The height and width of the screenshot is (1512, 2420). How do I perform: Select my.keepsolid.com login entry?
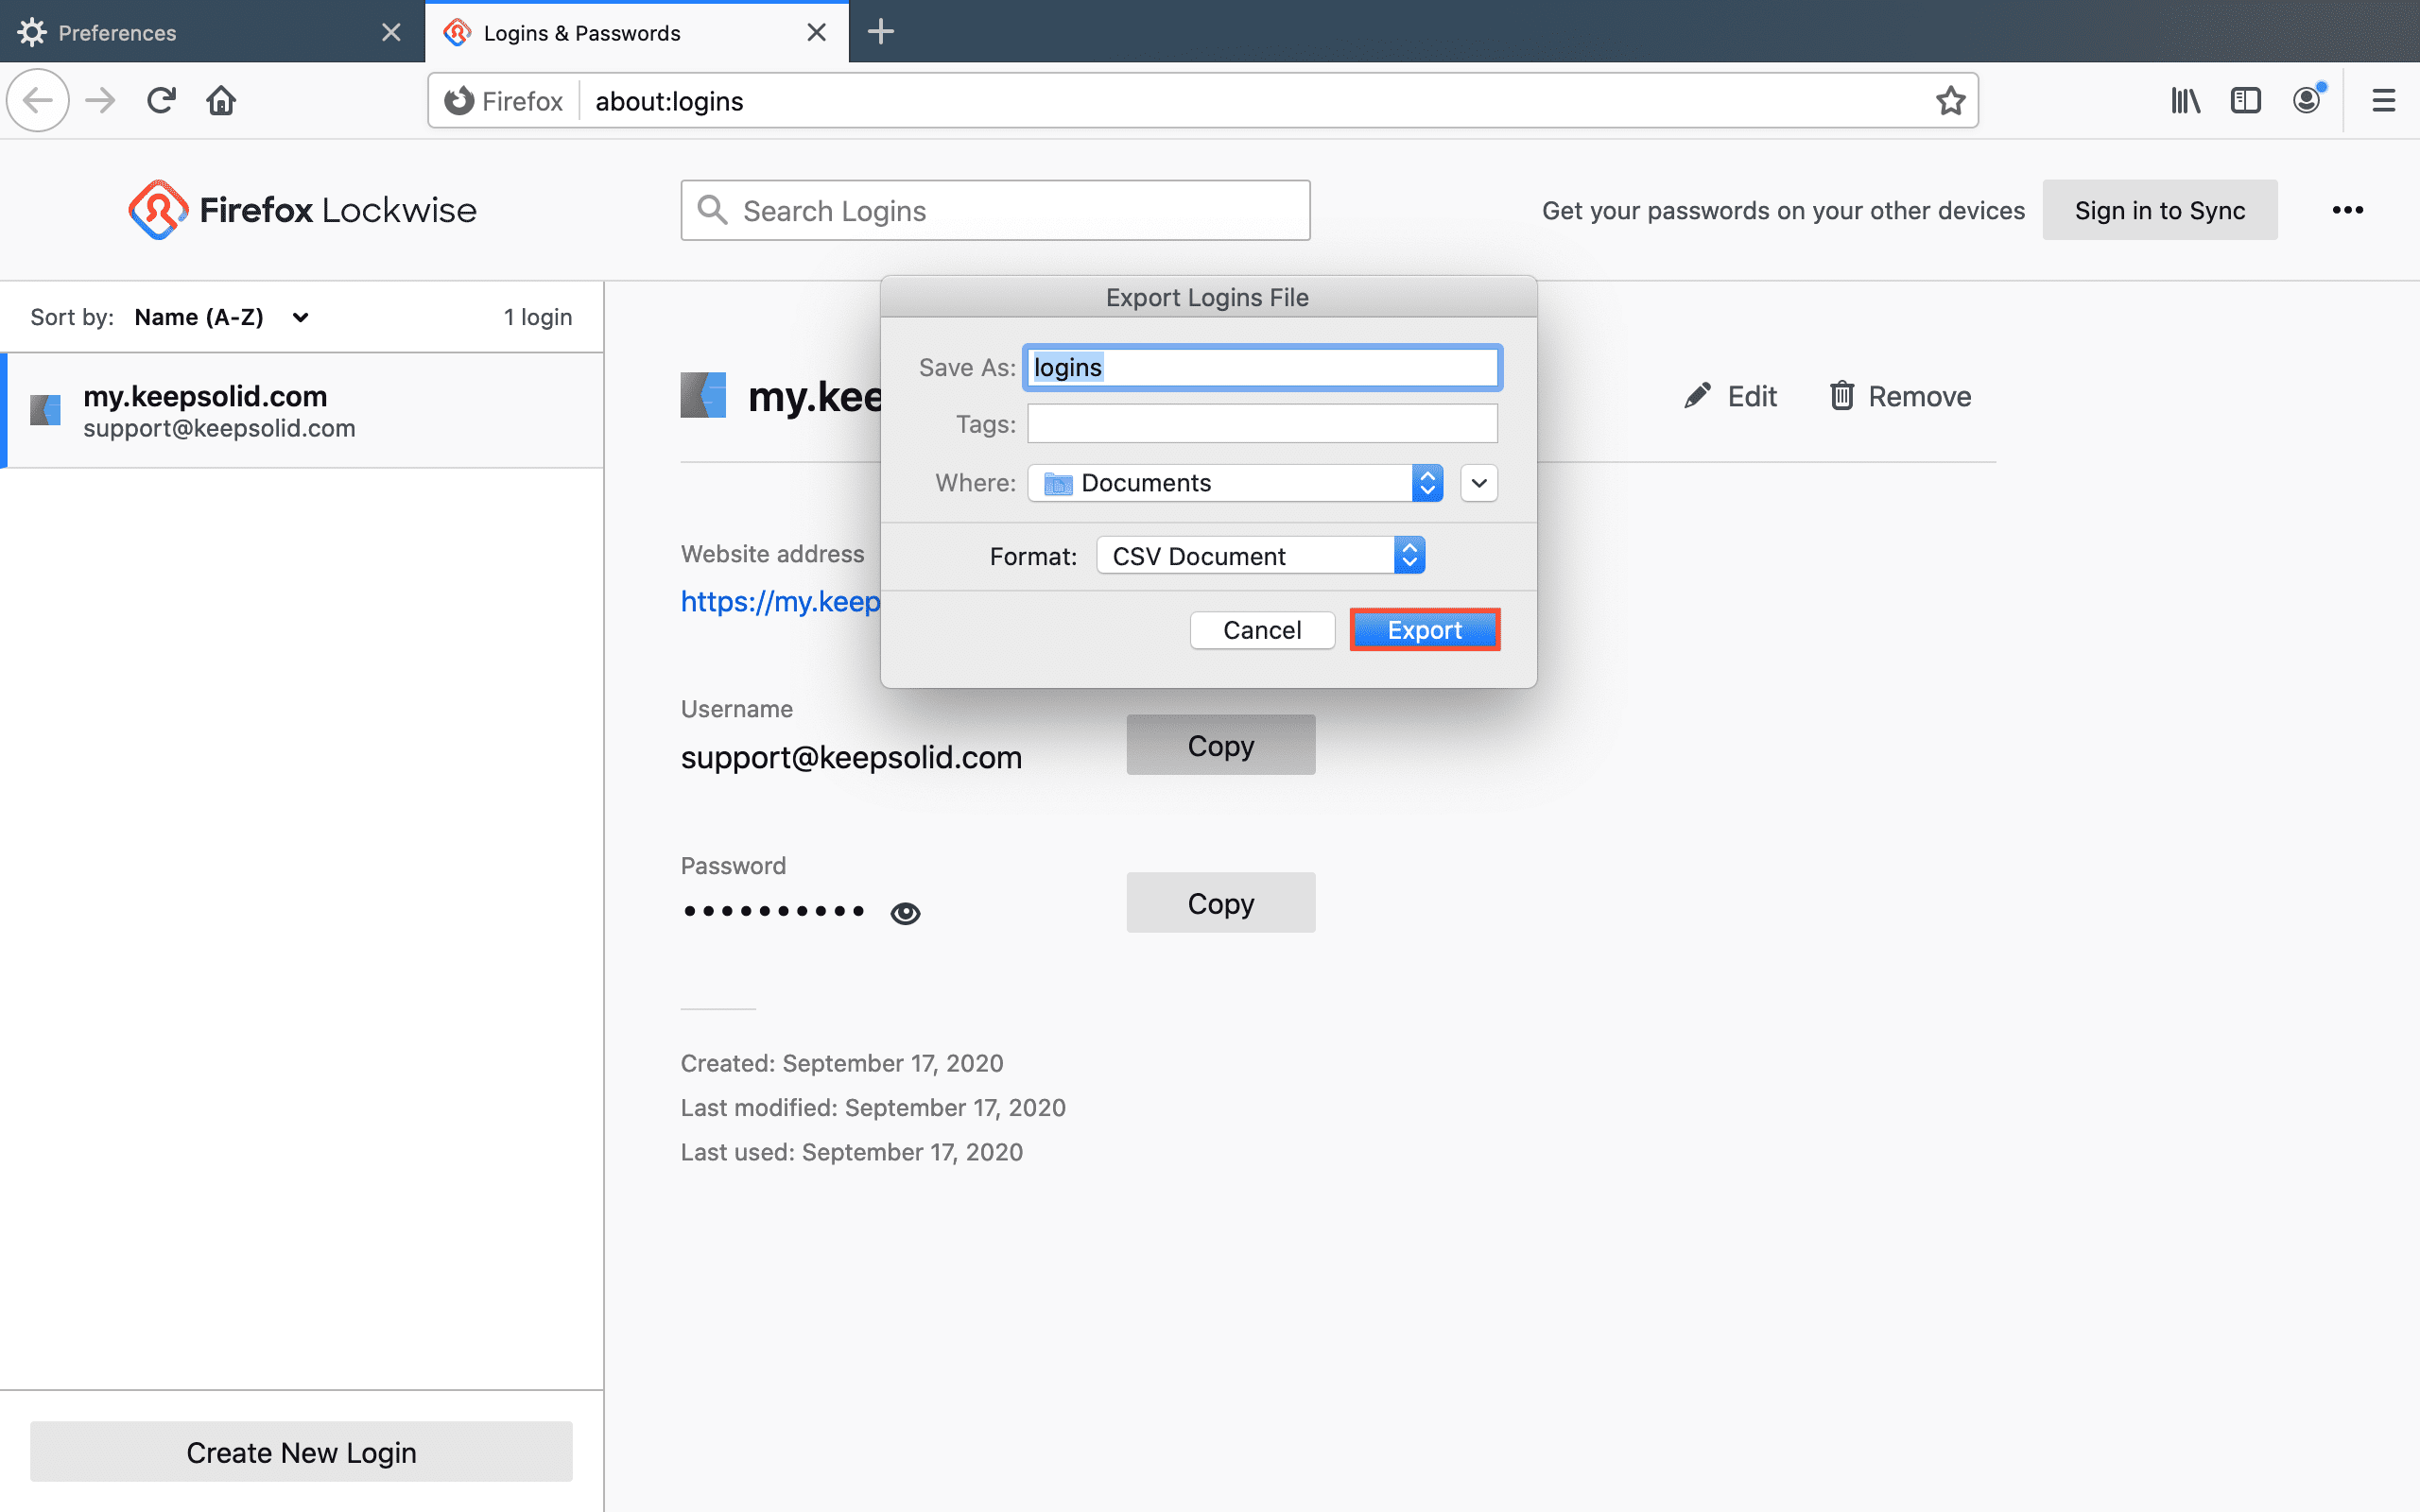click(x=300, y=411)
